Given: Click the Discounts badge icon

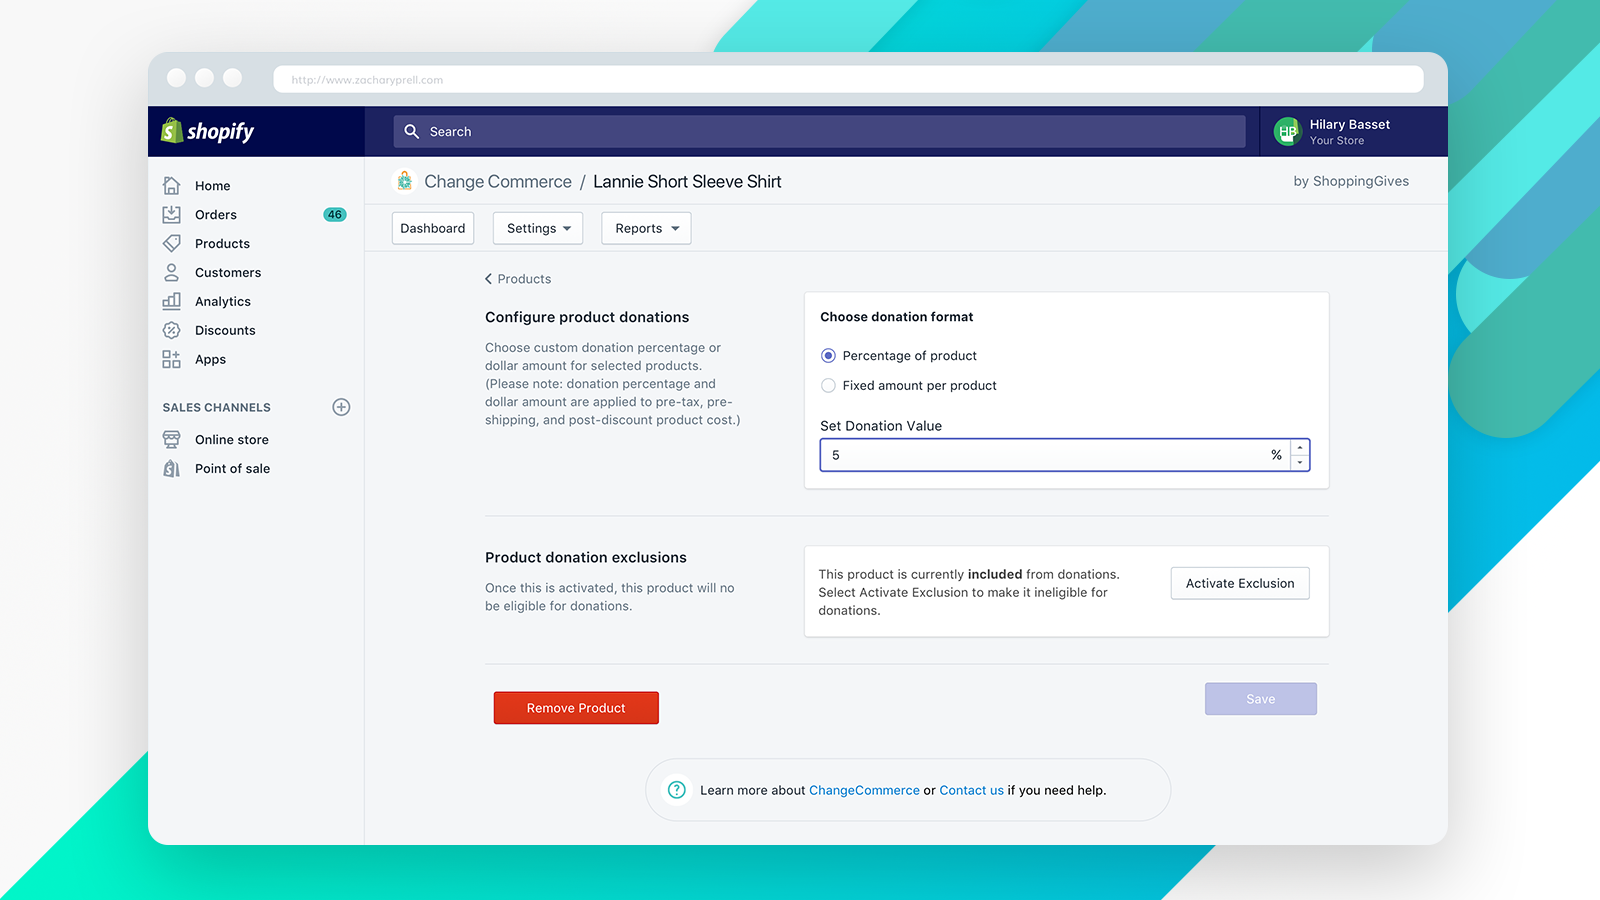Looking at the screenshot, I should tap(172, 330).
